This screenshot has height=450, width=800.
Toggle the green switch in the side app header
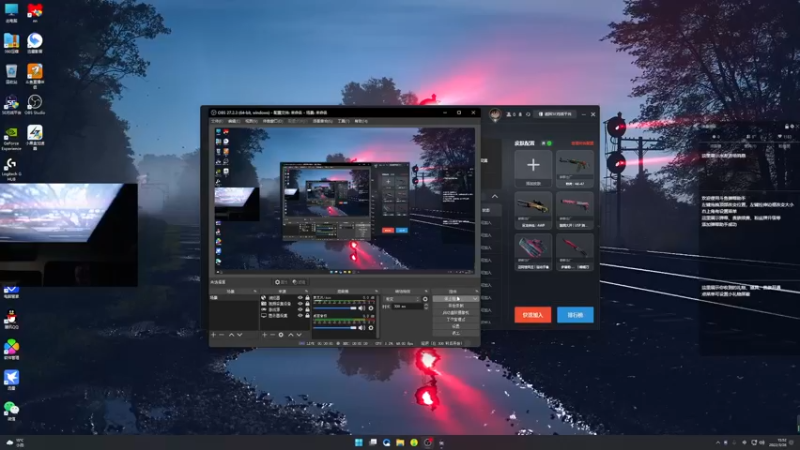[546, 143]
